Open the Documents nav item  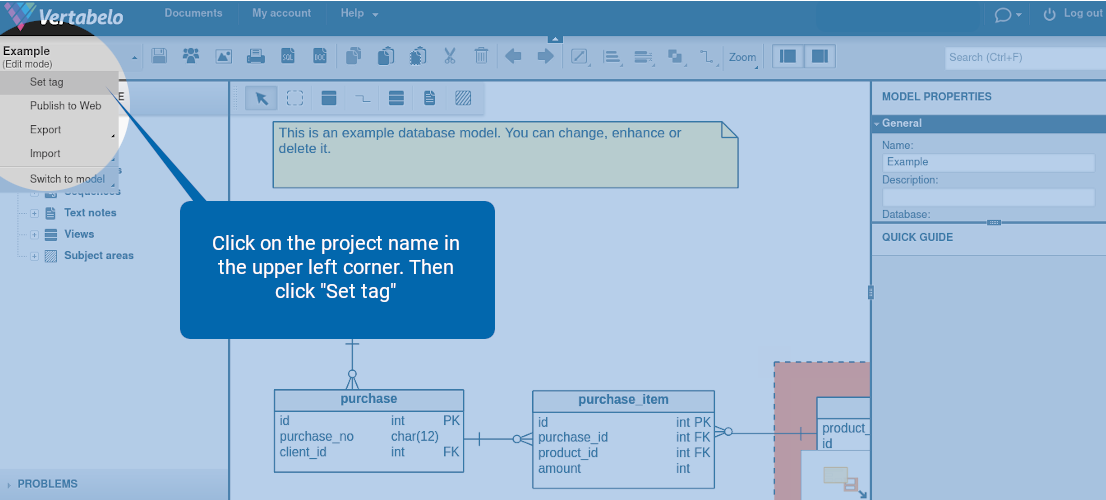(193, 13)
